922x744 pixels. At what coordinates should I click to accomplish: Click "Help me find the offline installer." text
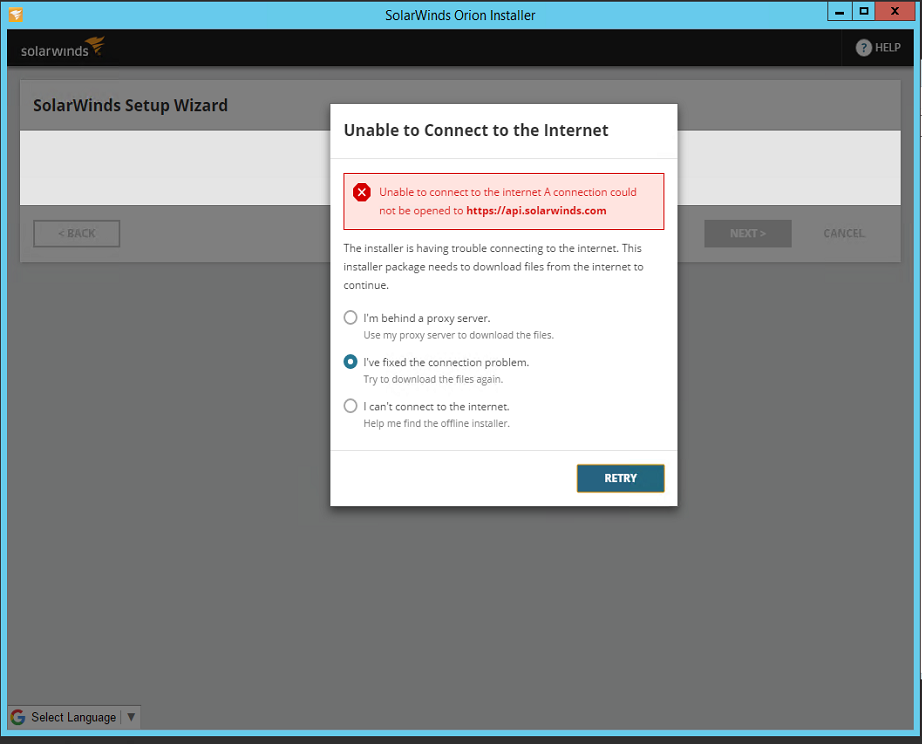click(436, 423)
